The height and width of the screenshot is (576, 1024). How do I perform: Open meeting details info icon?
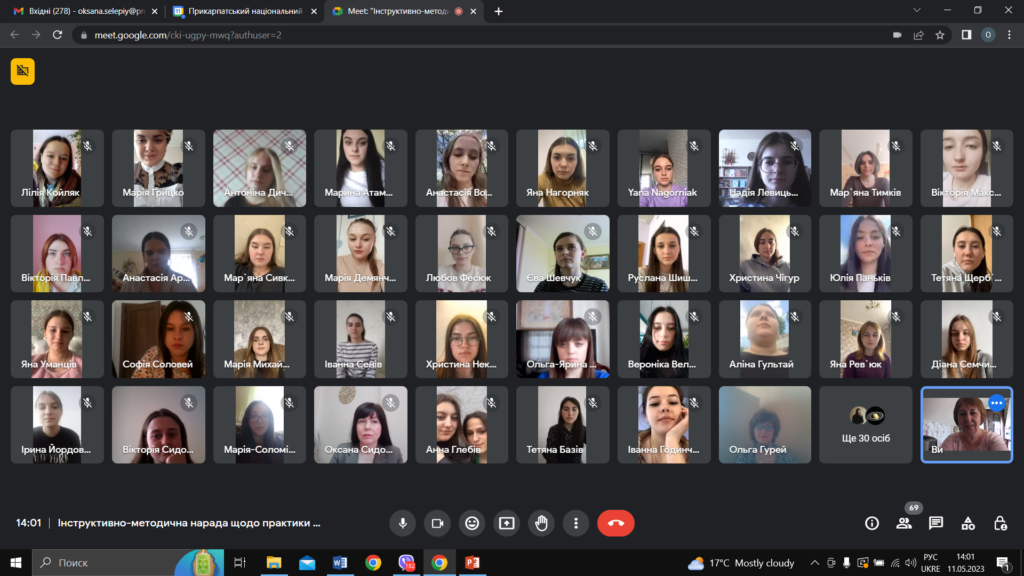point(872,523)
